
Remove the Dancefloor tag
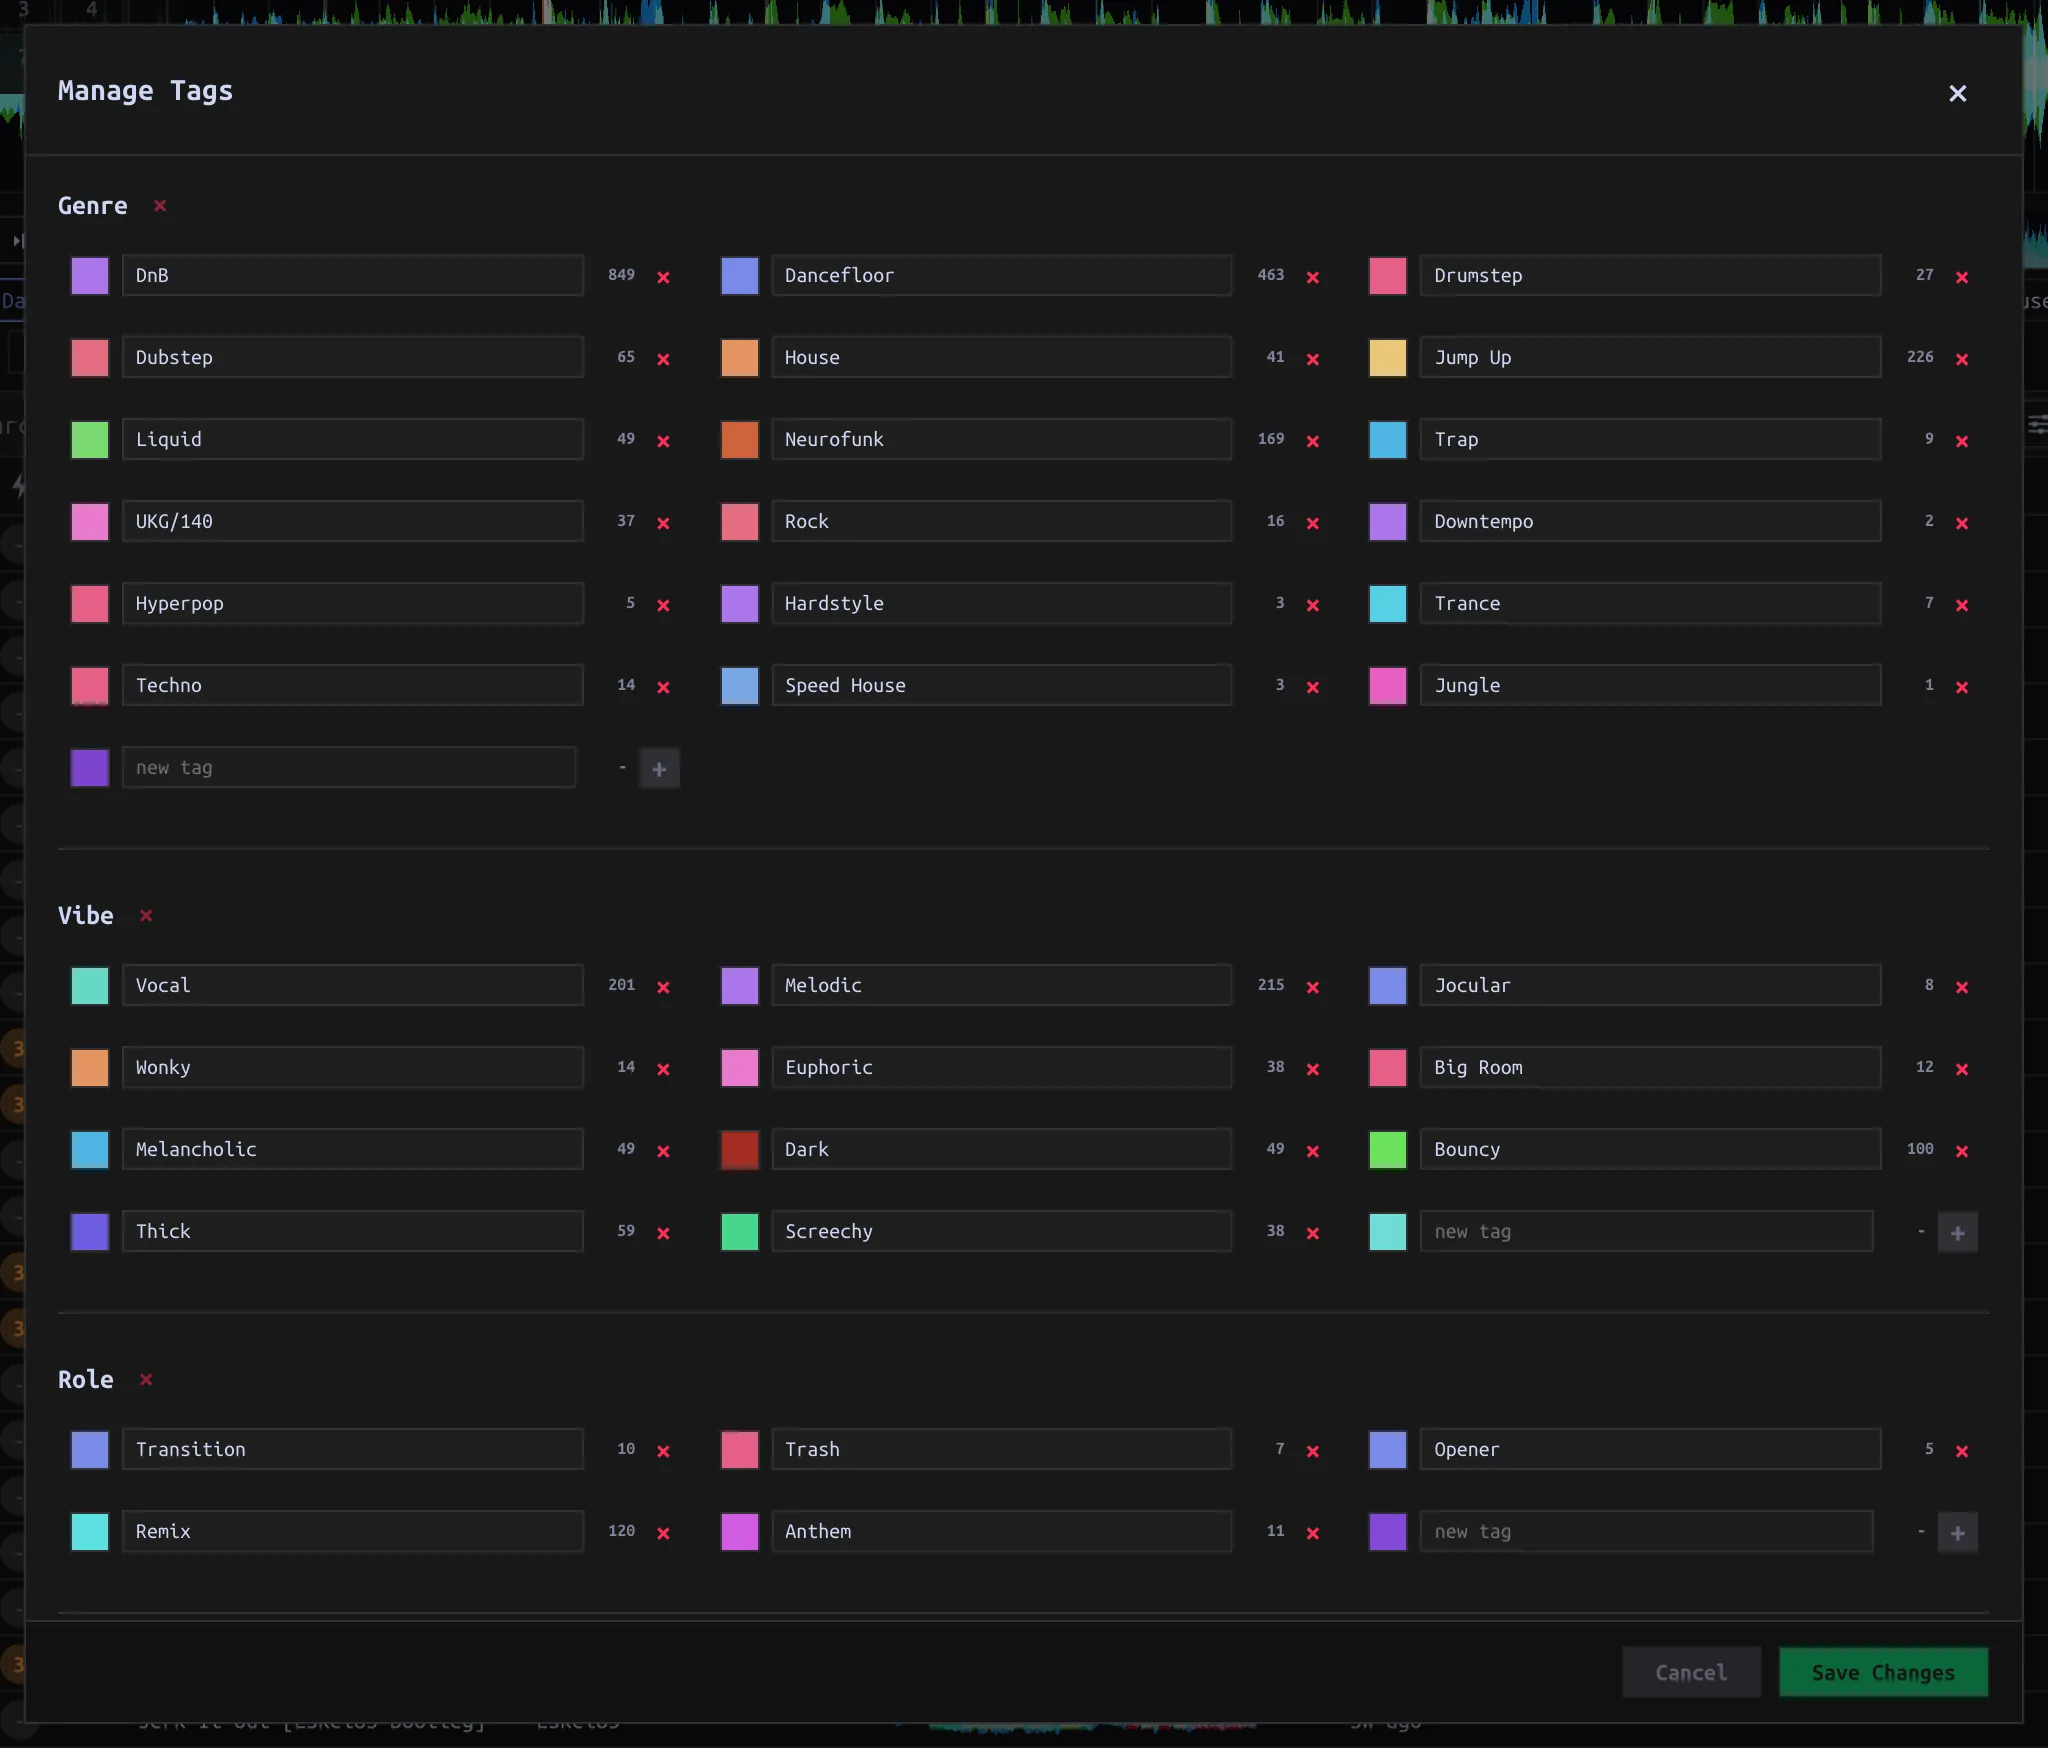pos(1313,277)
